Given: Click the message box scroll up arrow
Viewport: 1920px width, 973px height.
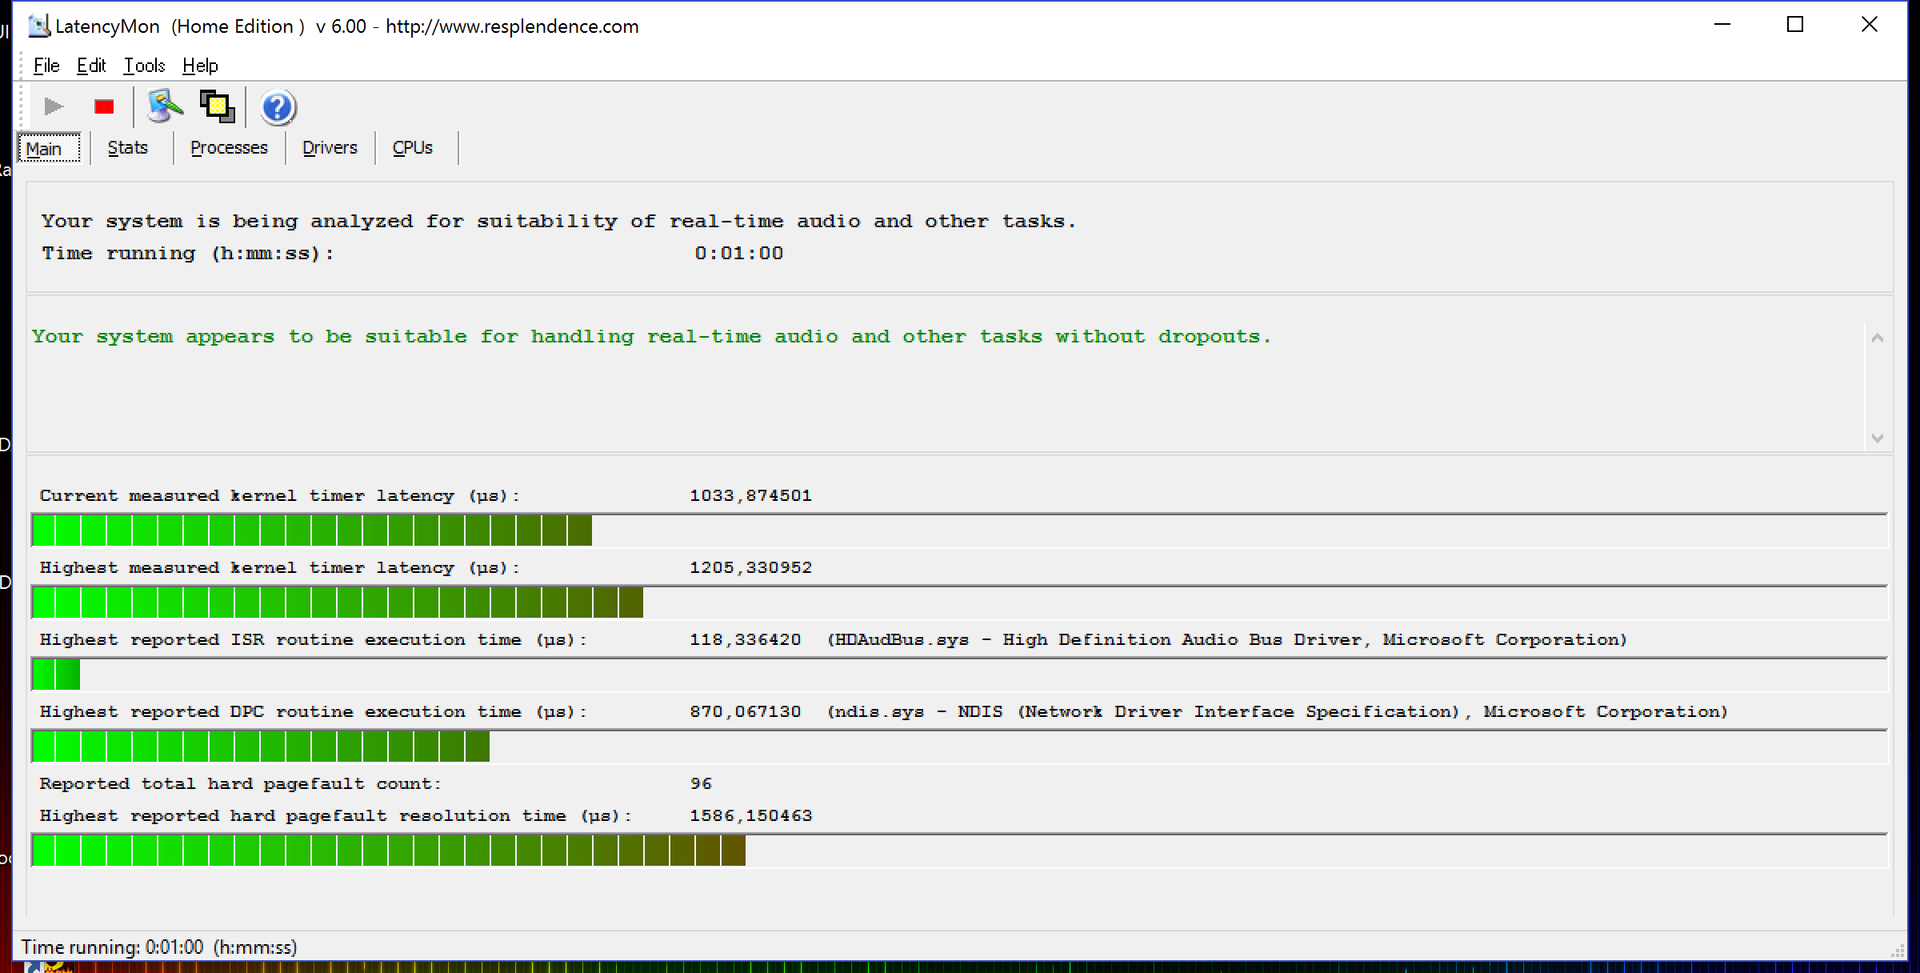Looking at the screenshot, I should [x=1878, y=338].
